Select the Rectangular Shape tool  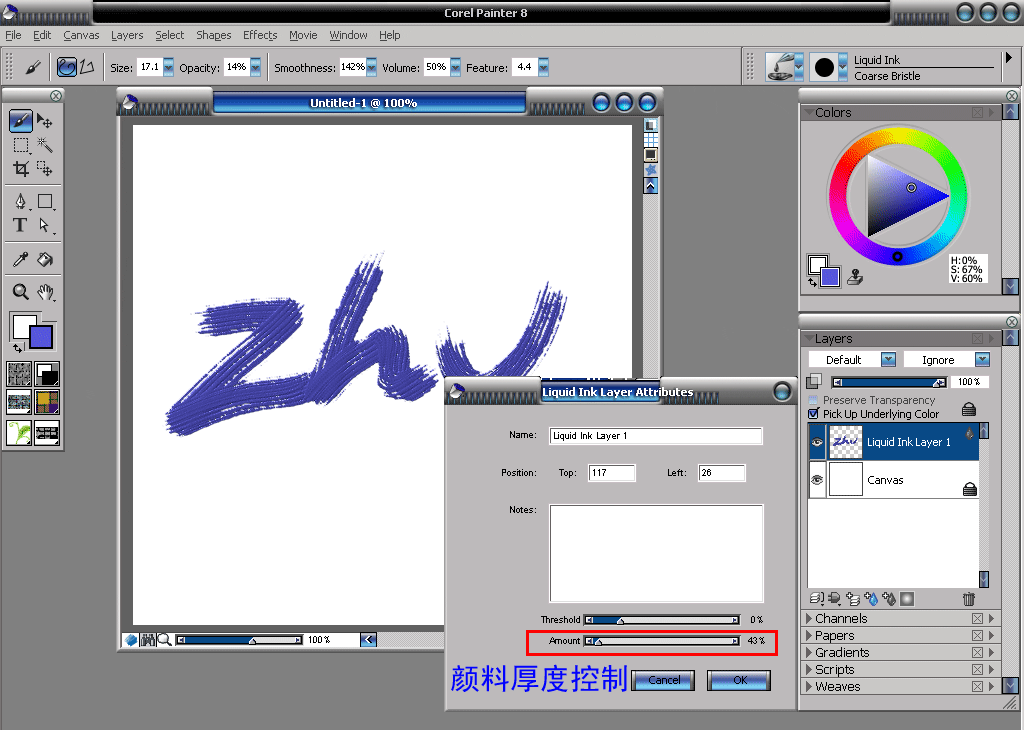(x=45, y=201)
